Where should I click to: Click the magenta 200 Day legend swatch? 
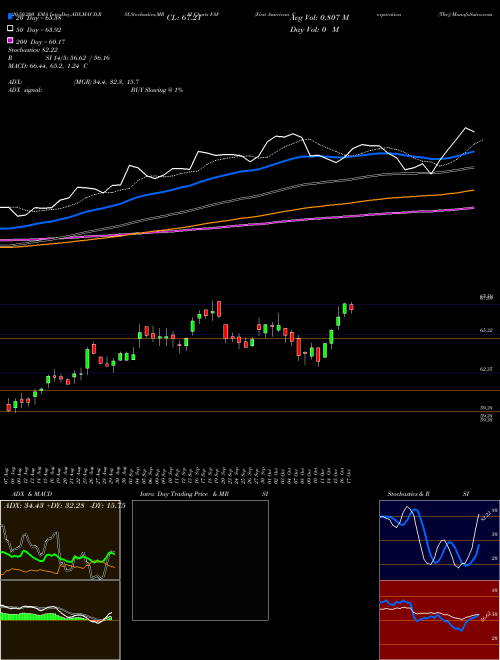(10, 40)
